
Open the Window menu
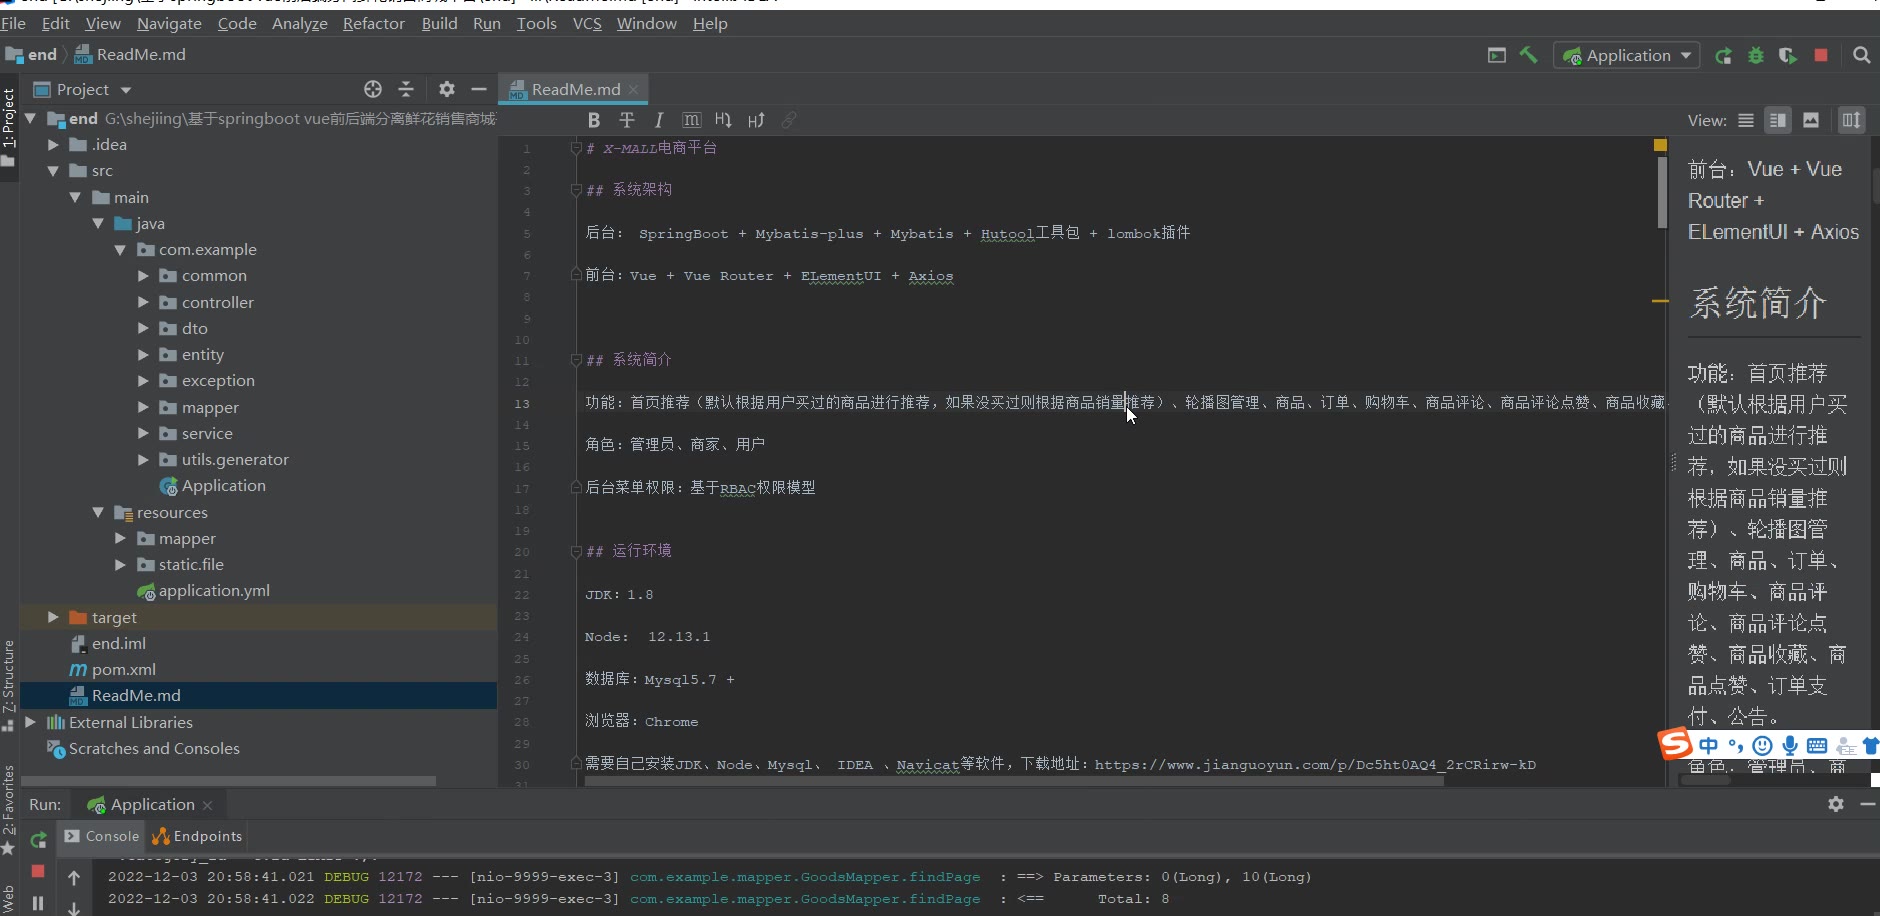point(646,23)
